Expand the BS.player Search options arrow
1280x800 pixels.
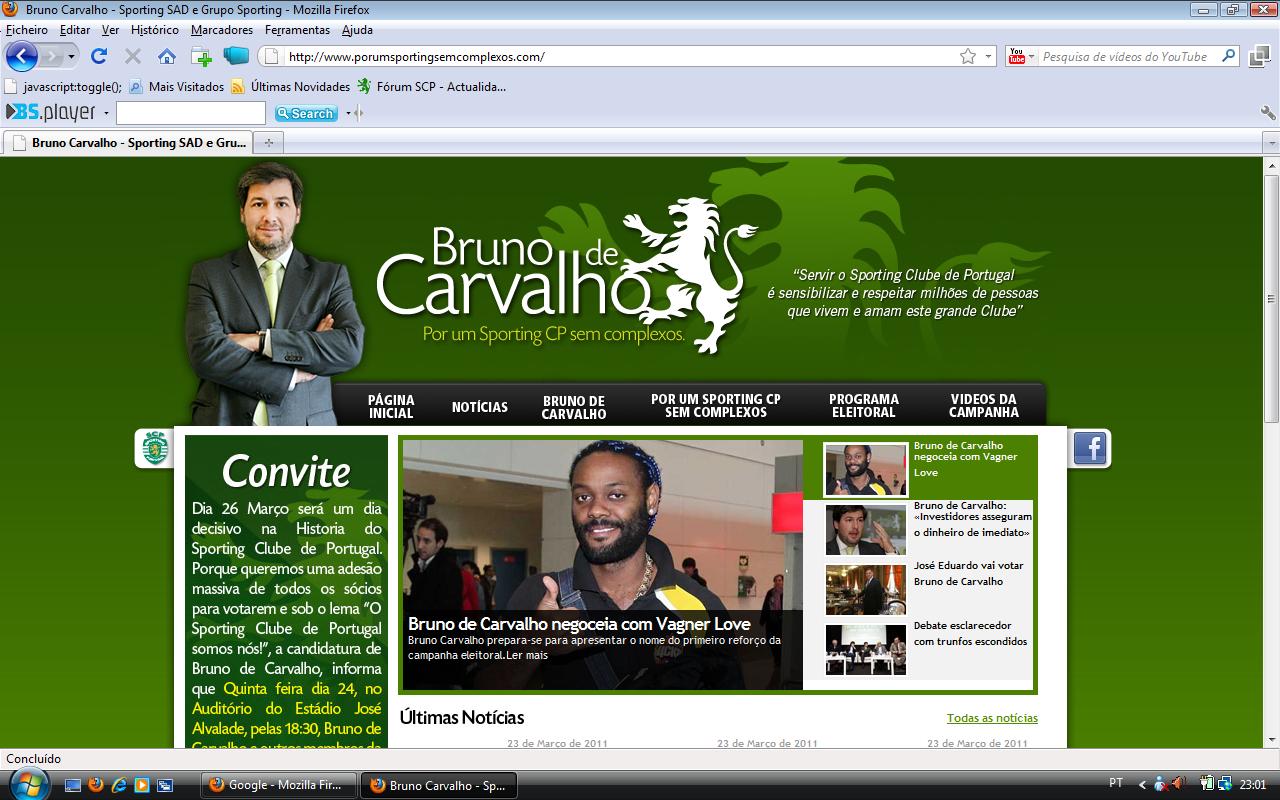[349, 114]
